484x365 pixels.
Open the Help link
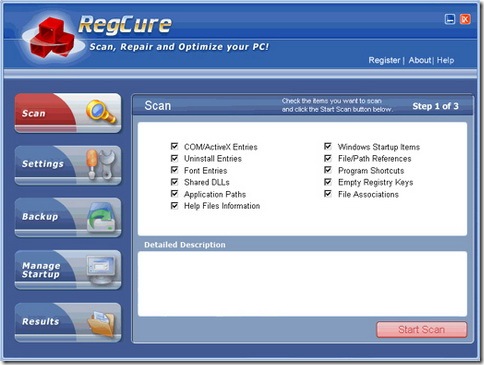(445, 60)
